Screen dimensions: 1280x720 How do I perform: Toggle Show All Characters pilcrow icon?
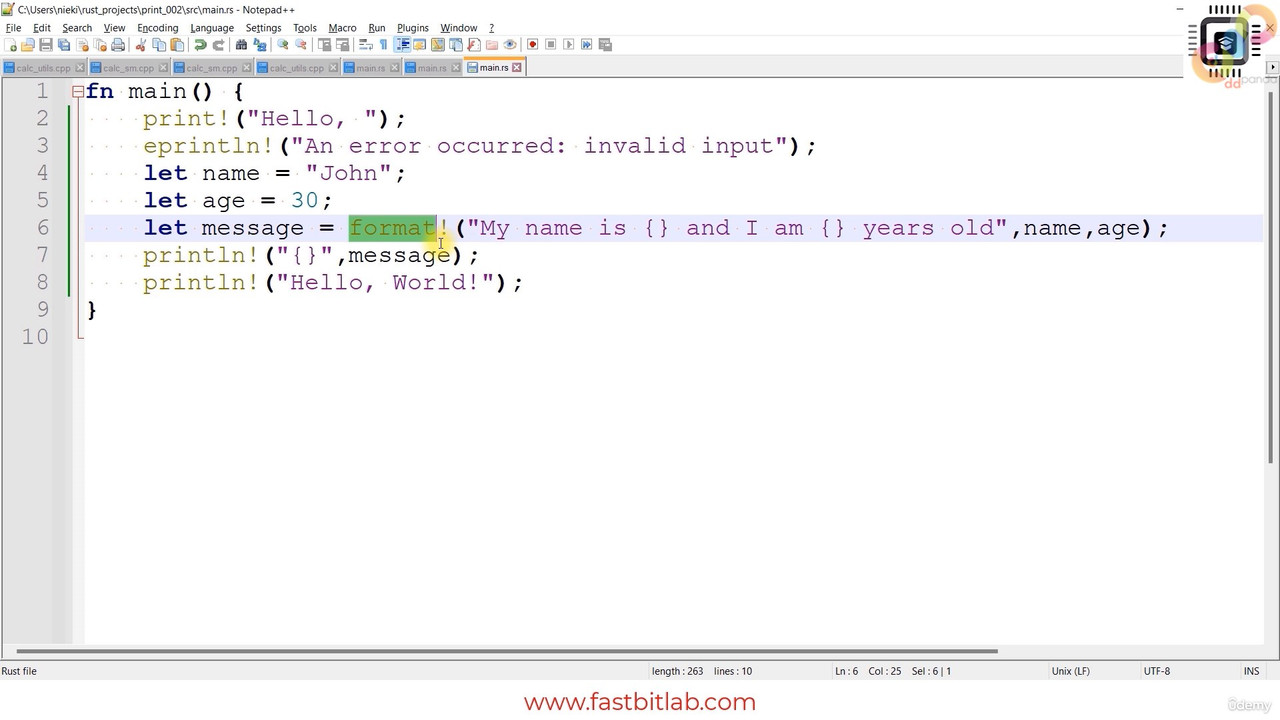click(384, 44)
